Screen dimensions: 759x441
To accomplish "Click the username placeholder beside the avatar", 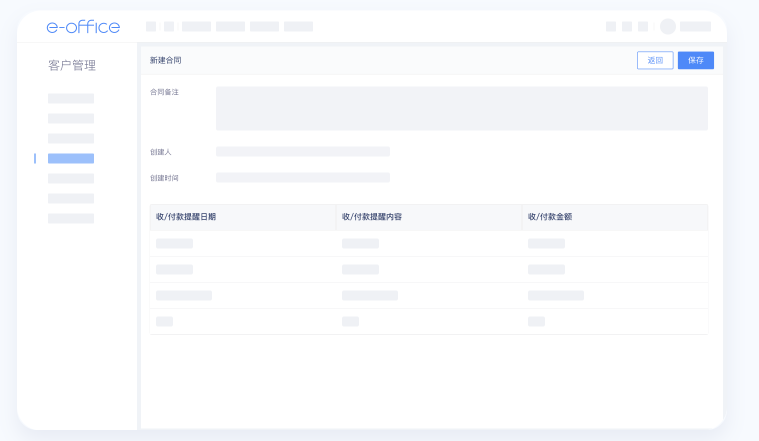I will tap(695, 27).
